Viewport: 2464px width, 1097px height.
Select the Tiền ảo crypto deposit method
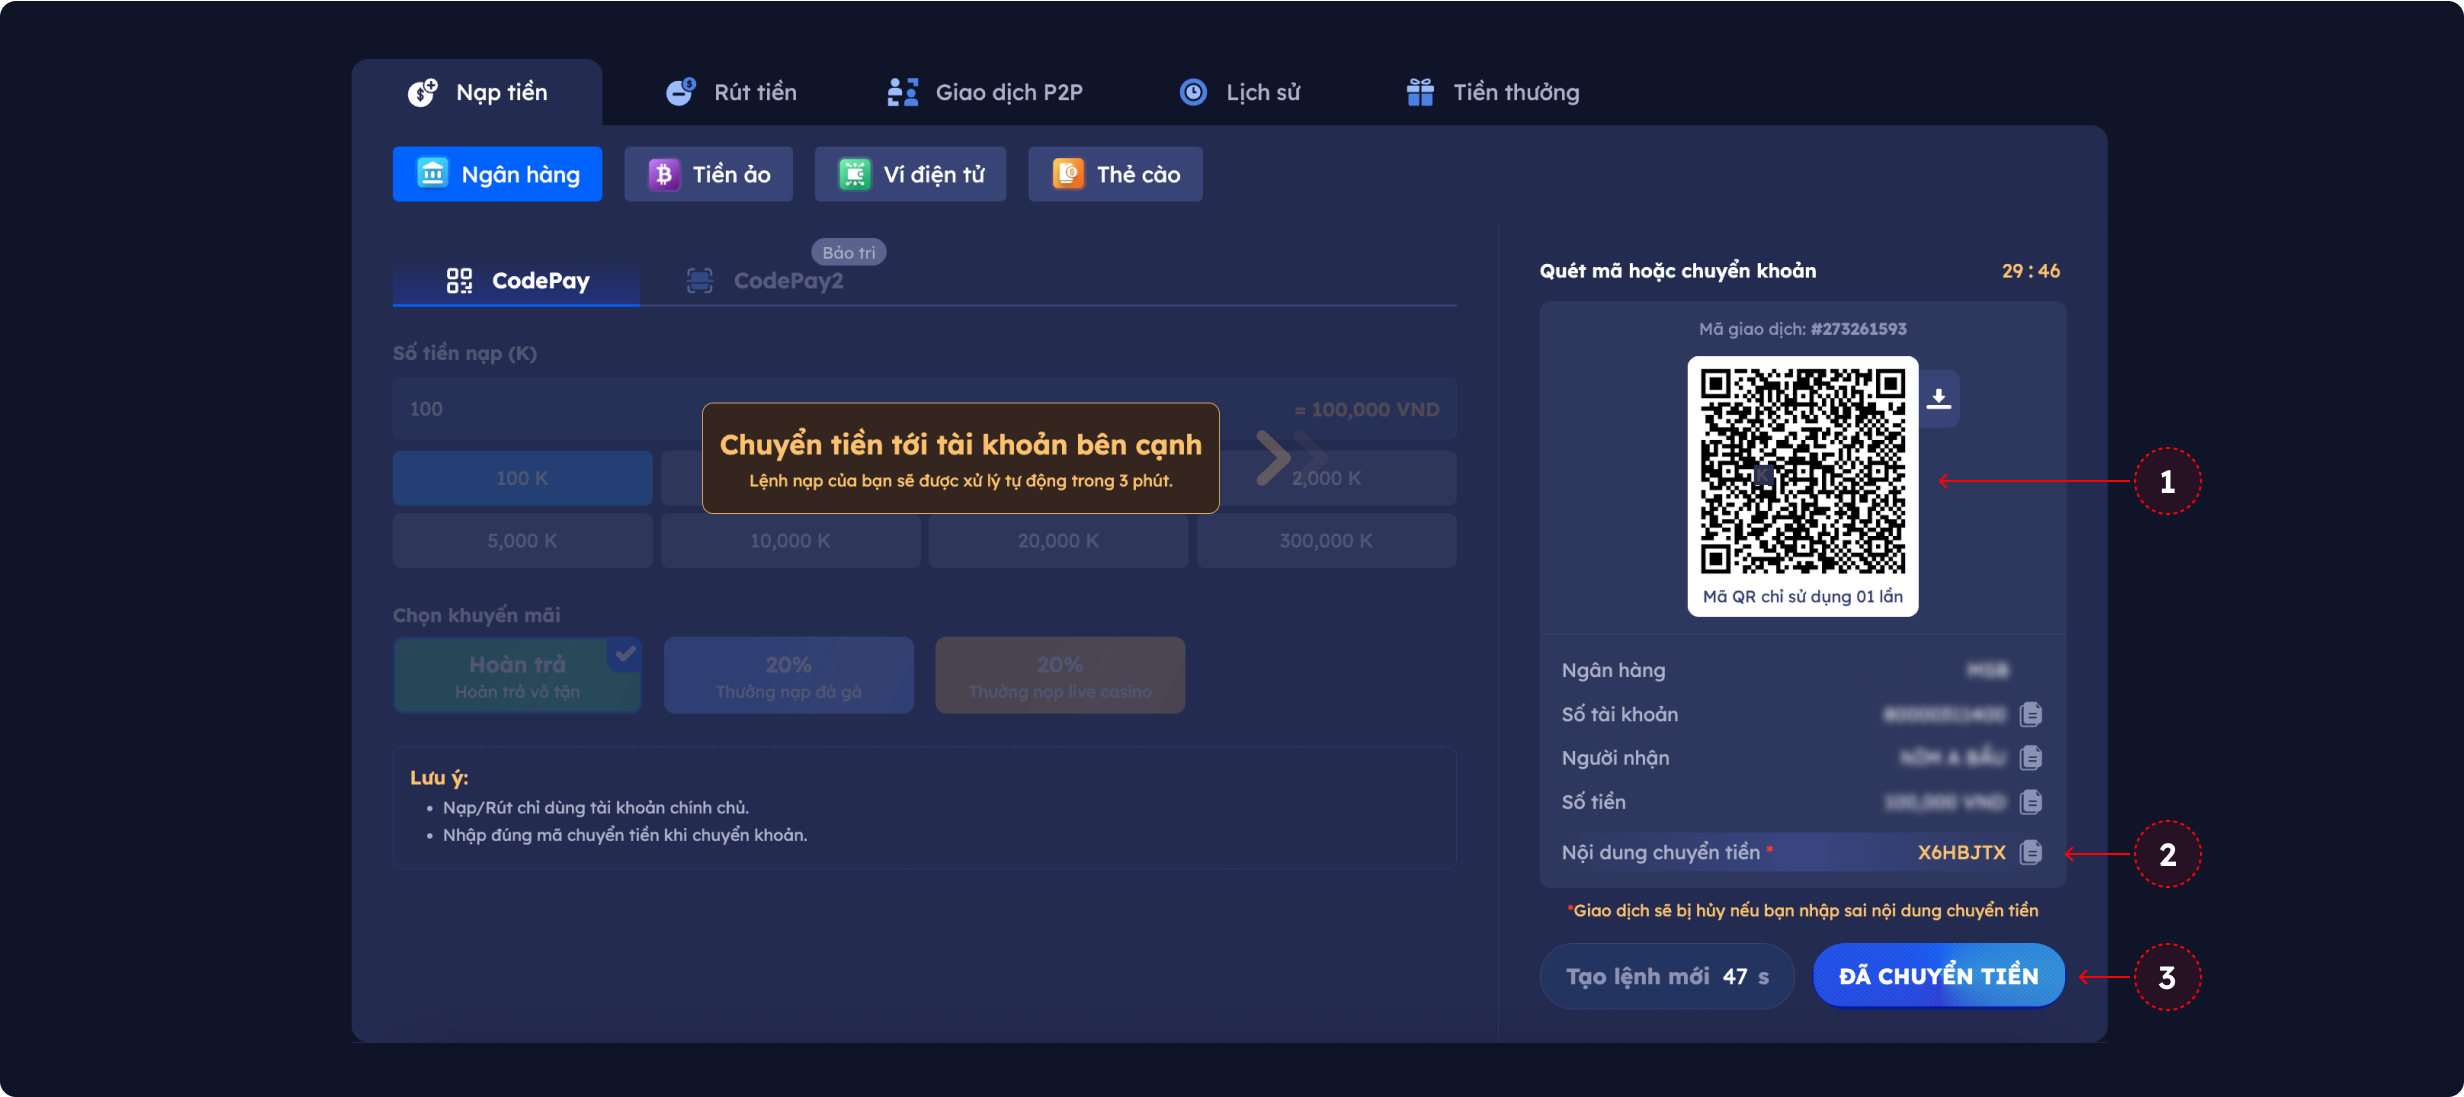pos(708,174)
